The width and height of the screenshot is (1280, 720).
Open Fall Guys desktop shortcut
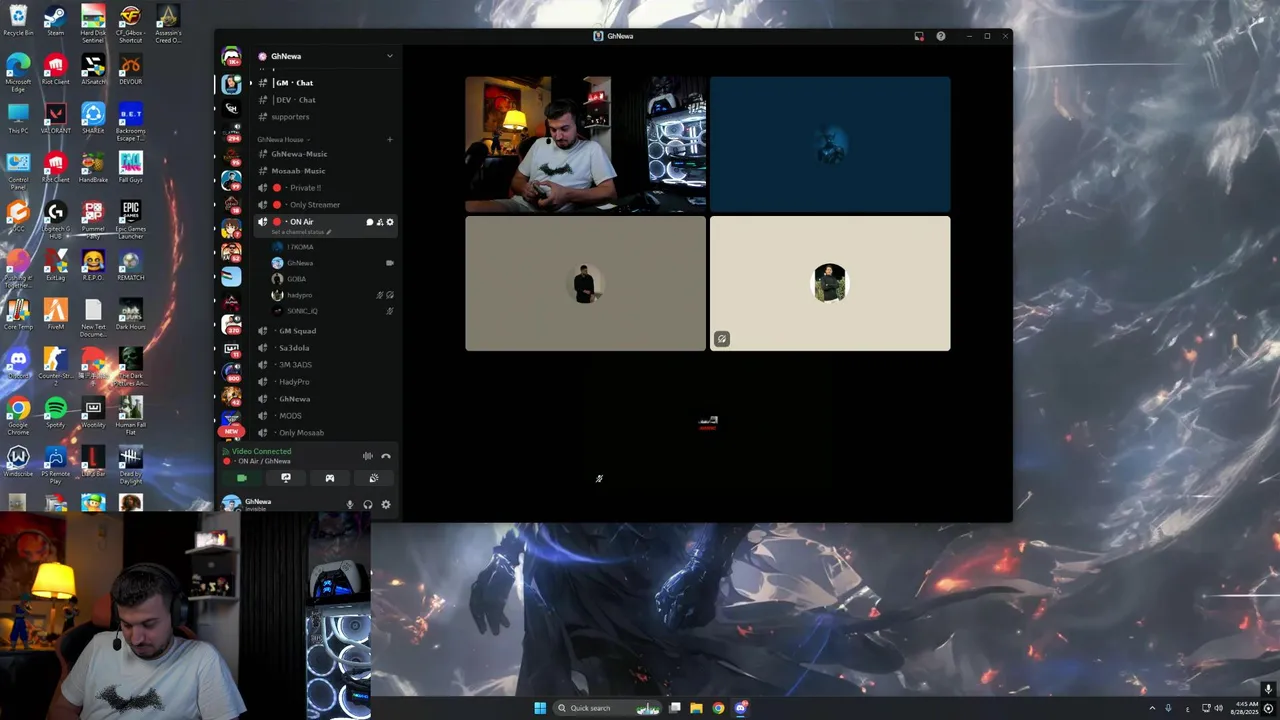pos(130,167)
